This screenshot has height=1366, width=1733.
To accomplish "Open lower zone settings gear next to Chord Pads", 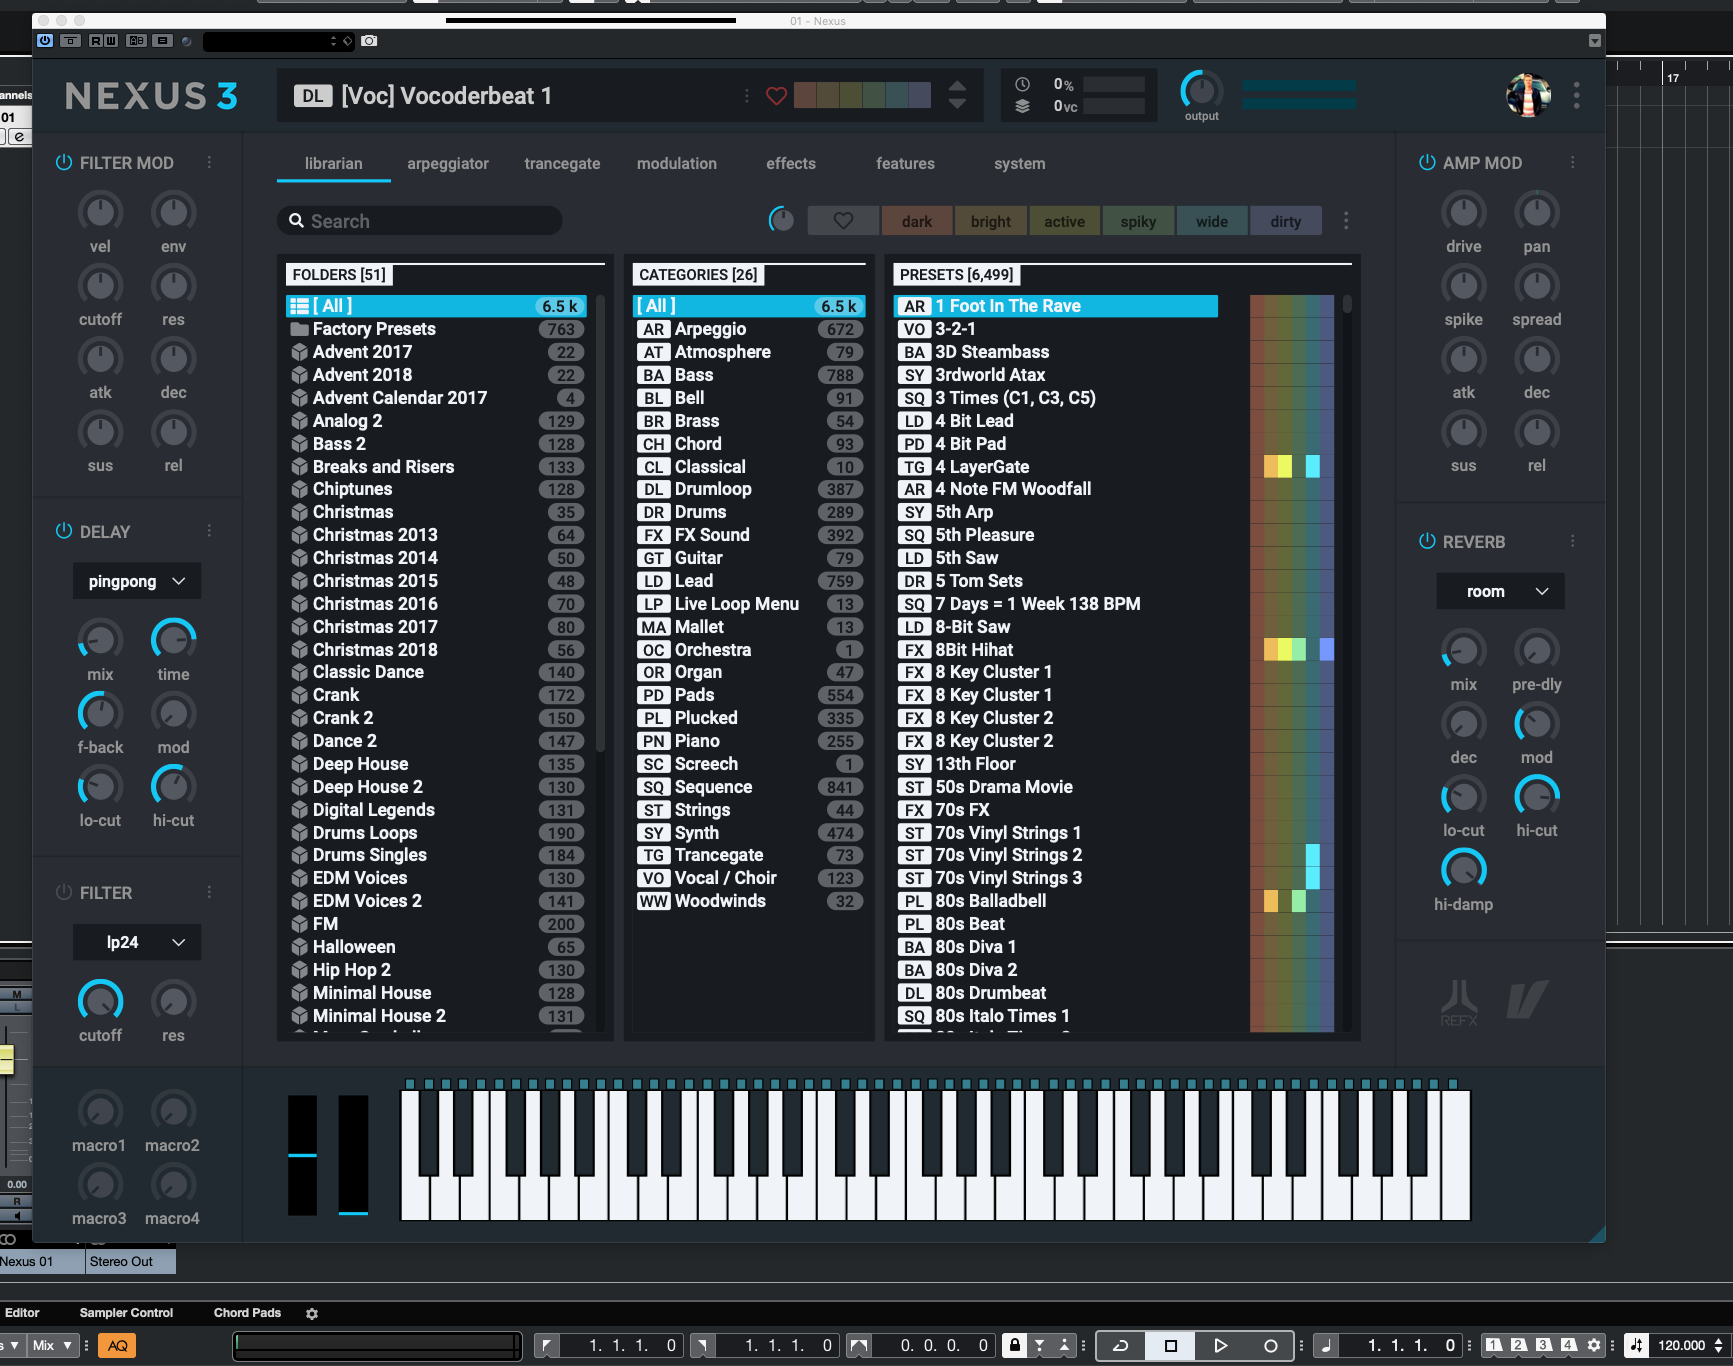I will coord(312,1314).
